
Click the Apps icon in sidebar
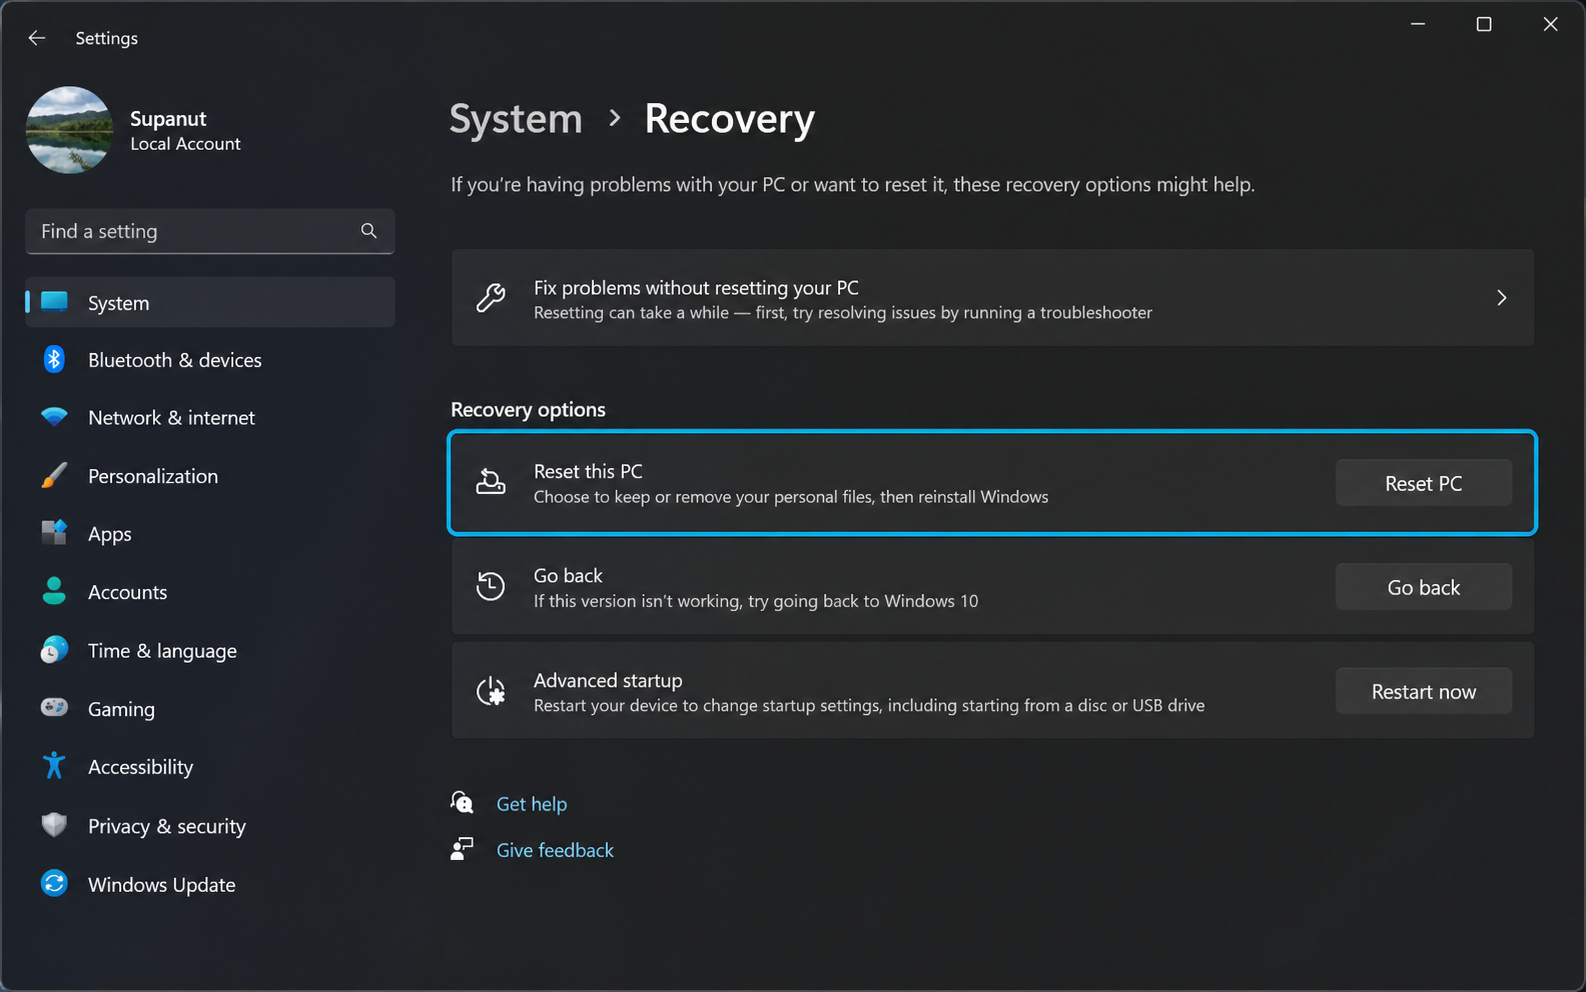tap(54, 533)
